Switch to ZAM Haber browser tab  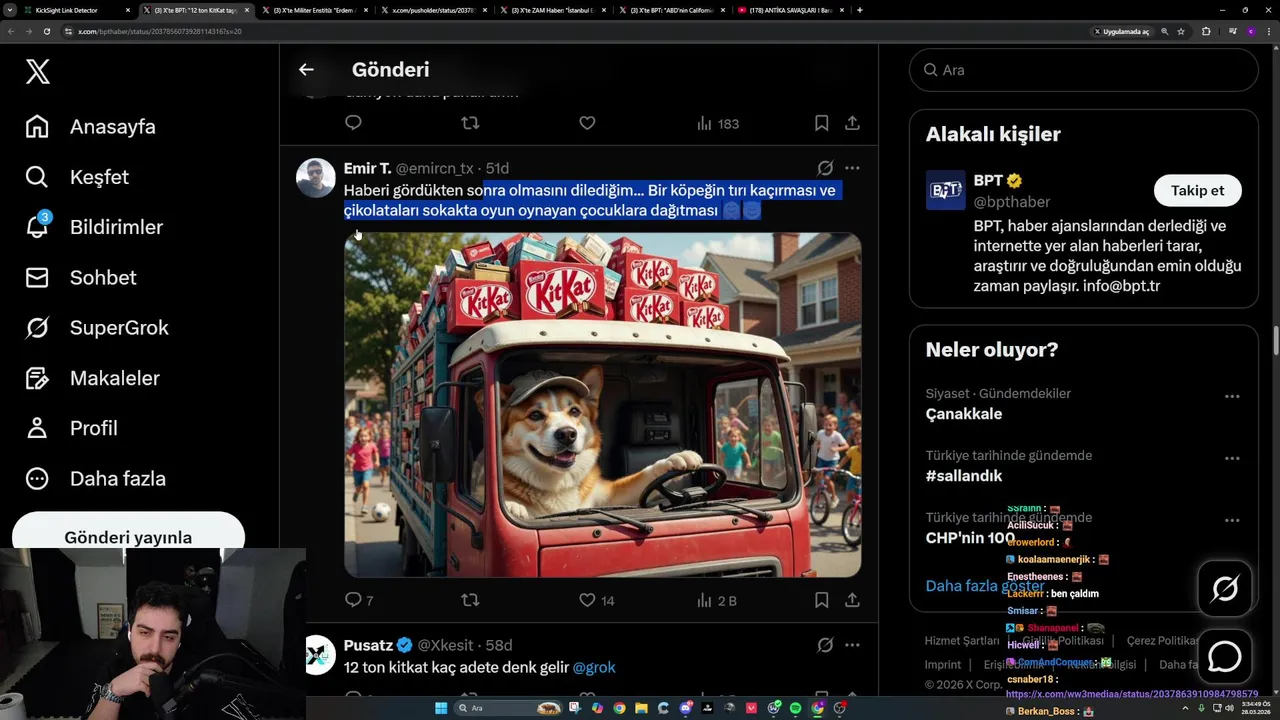tap(554, 10)
